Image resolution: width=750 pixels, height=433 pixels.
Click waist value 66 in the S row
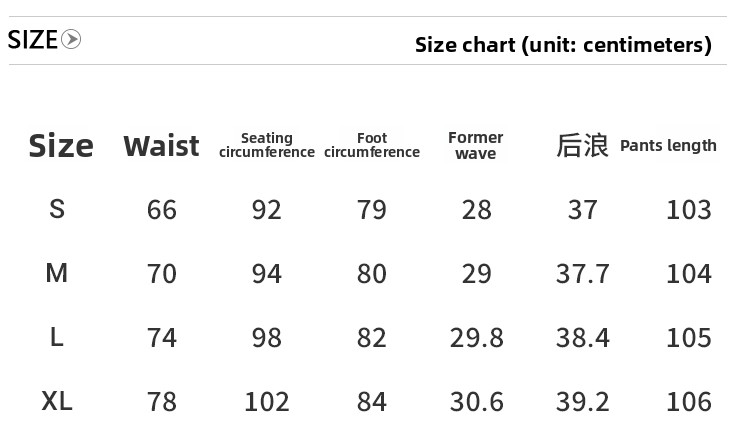pyautogui.click(x=161, y=210)
